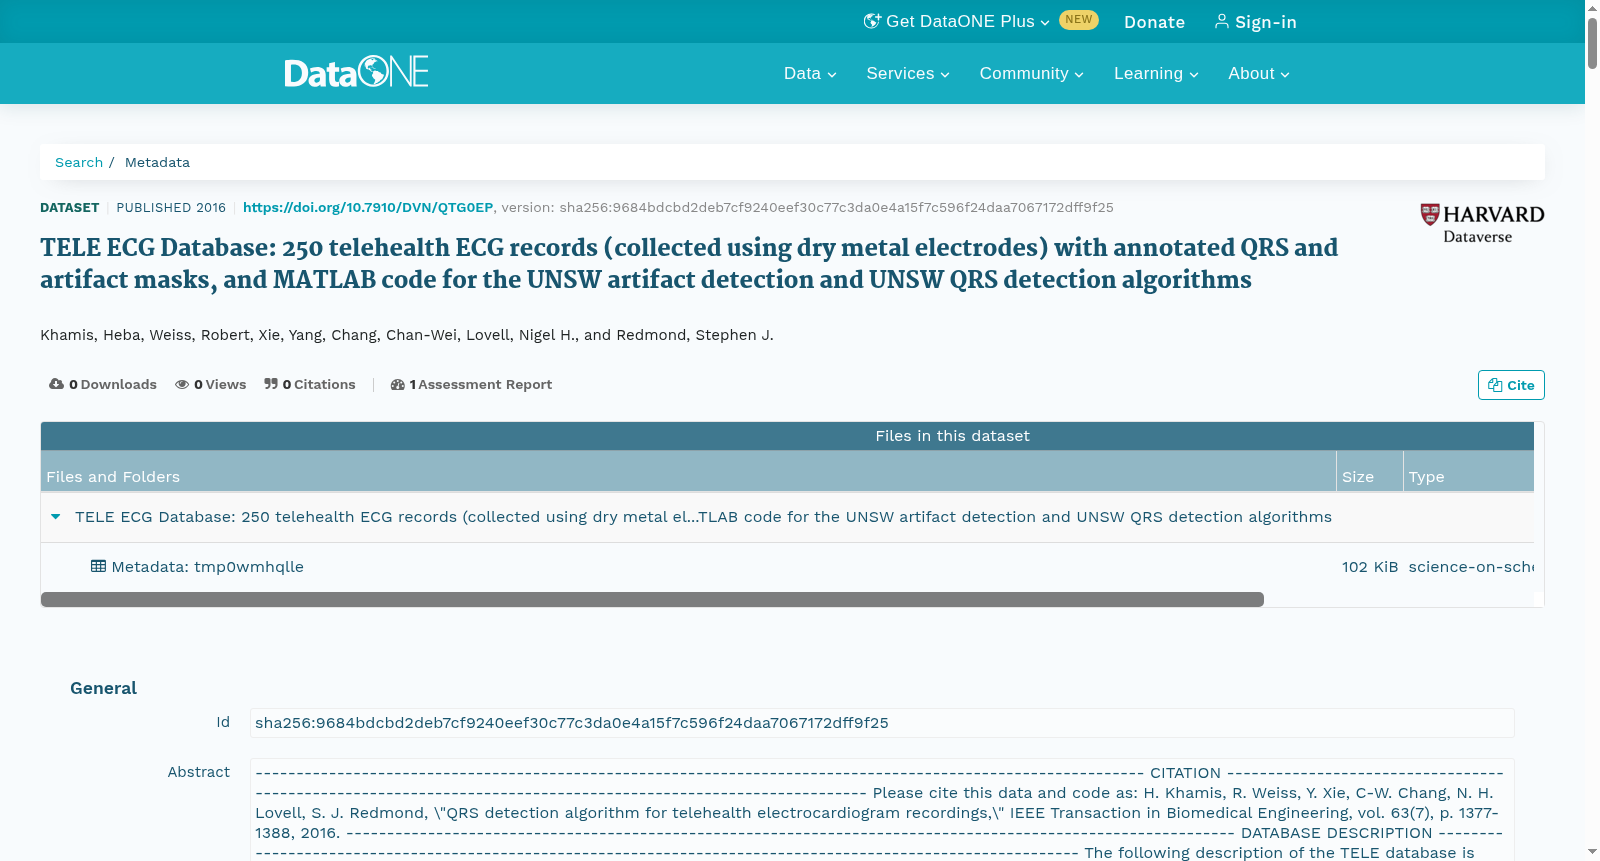Click the General section heading

pos(103,688)
